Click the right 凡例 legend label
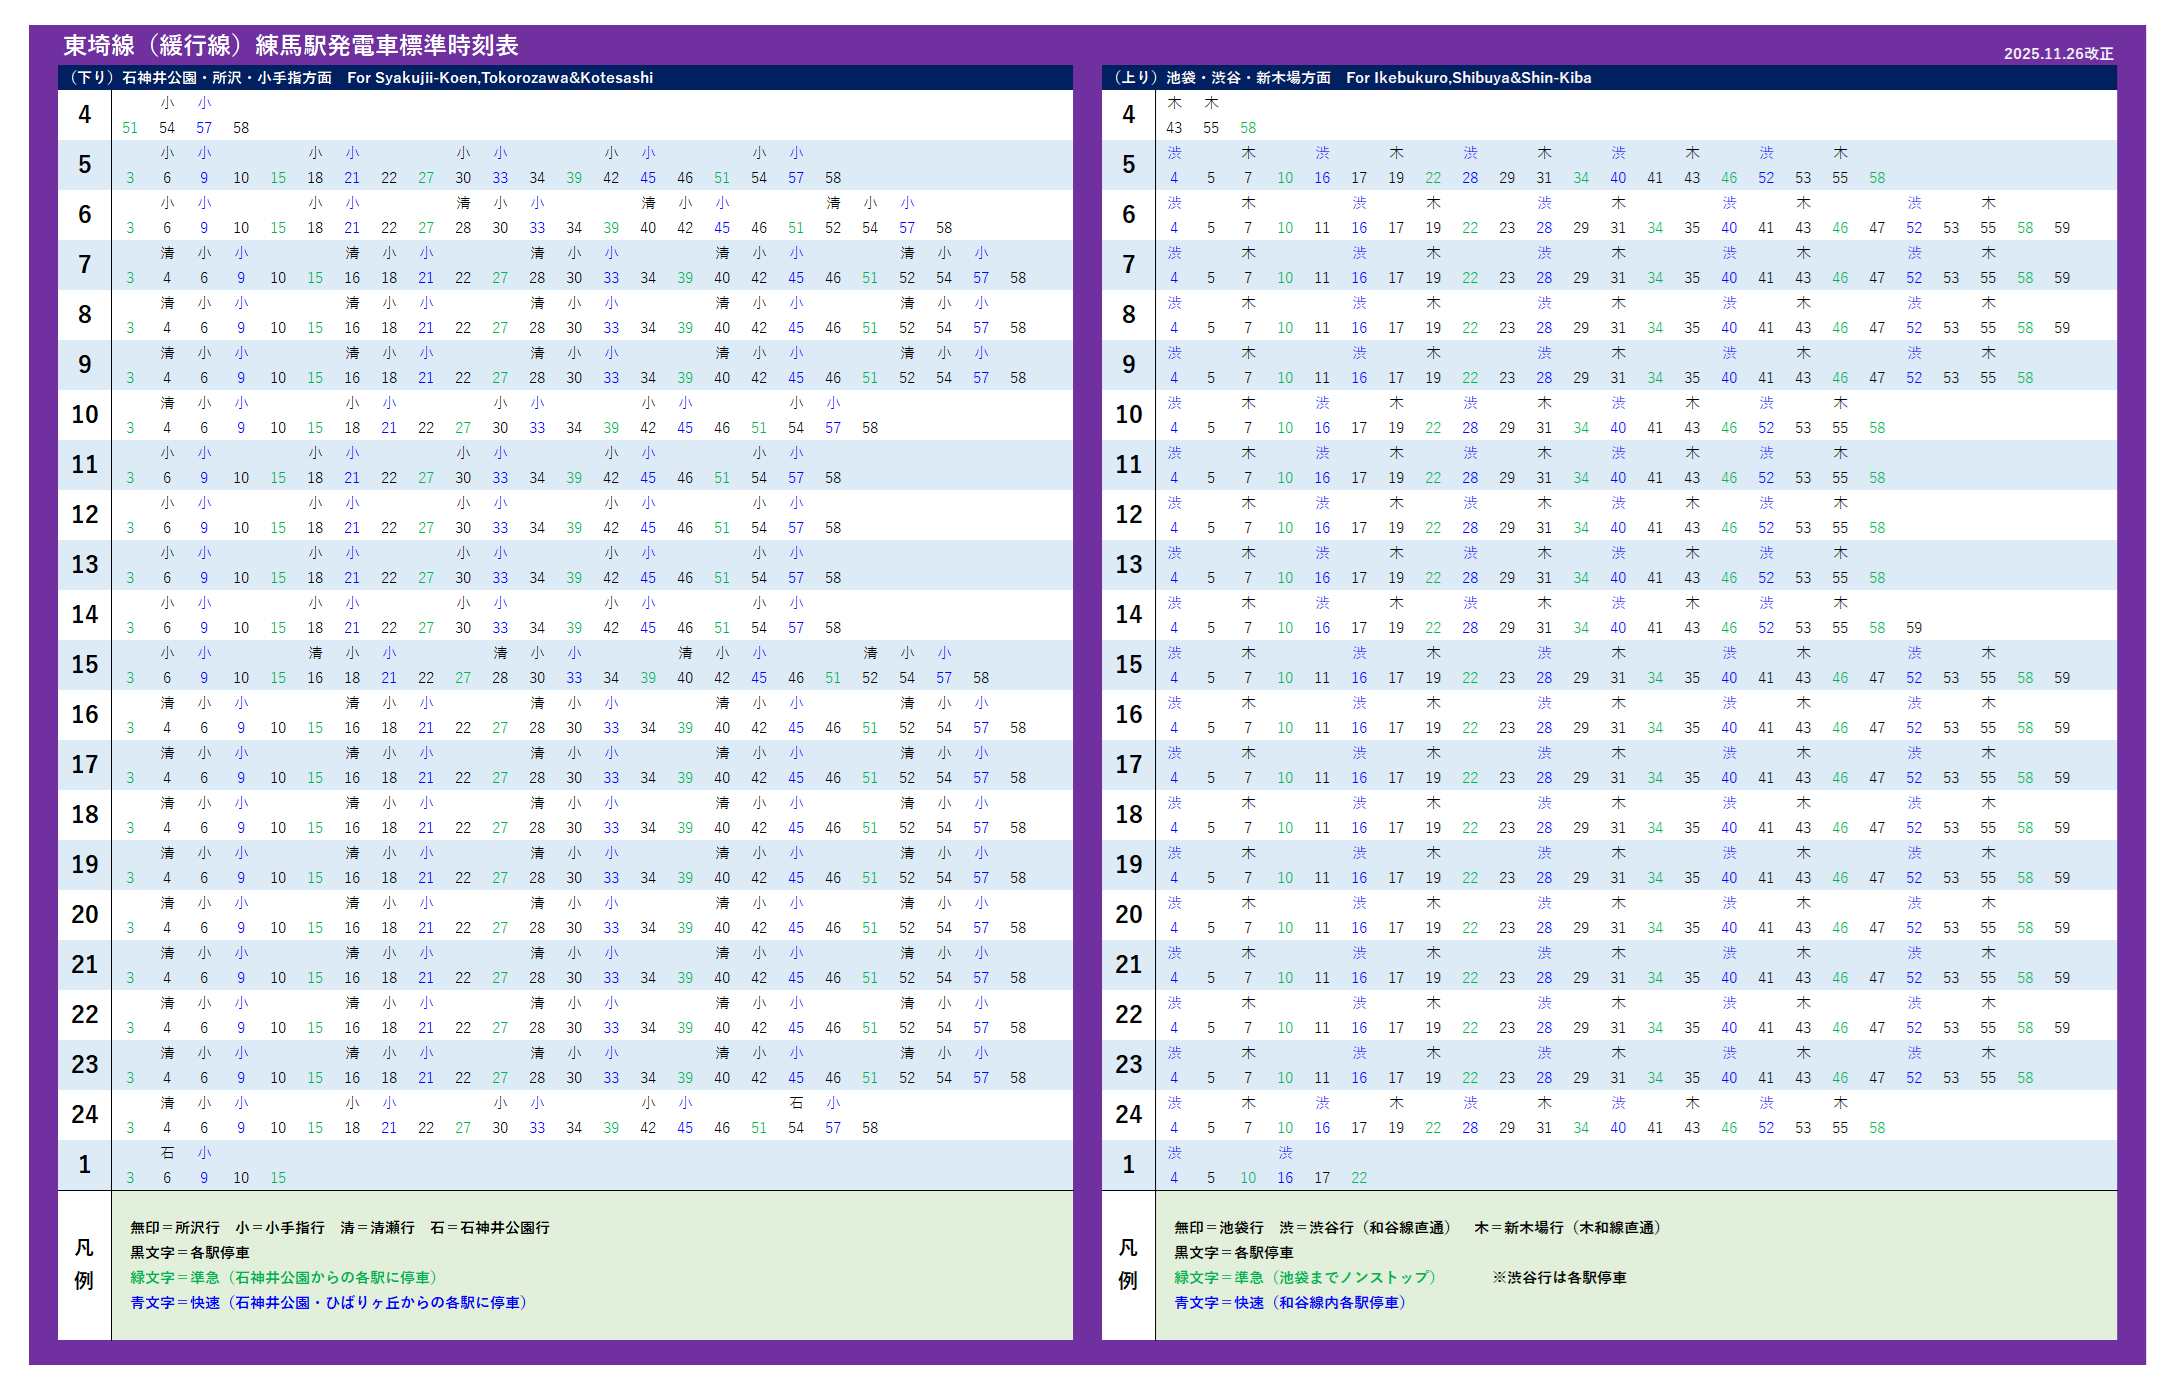The image size is (2176, 1391). pos(1128,1265)
